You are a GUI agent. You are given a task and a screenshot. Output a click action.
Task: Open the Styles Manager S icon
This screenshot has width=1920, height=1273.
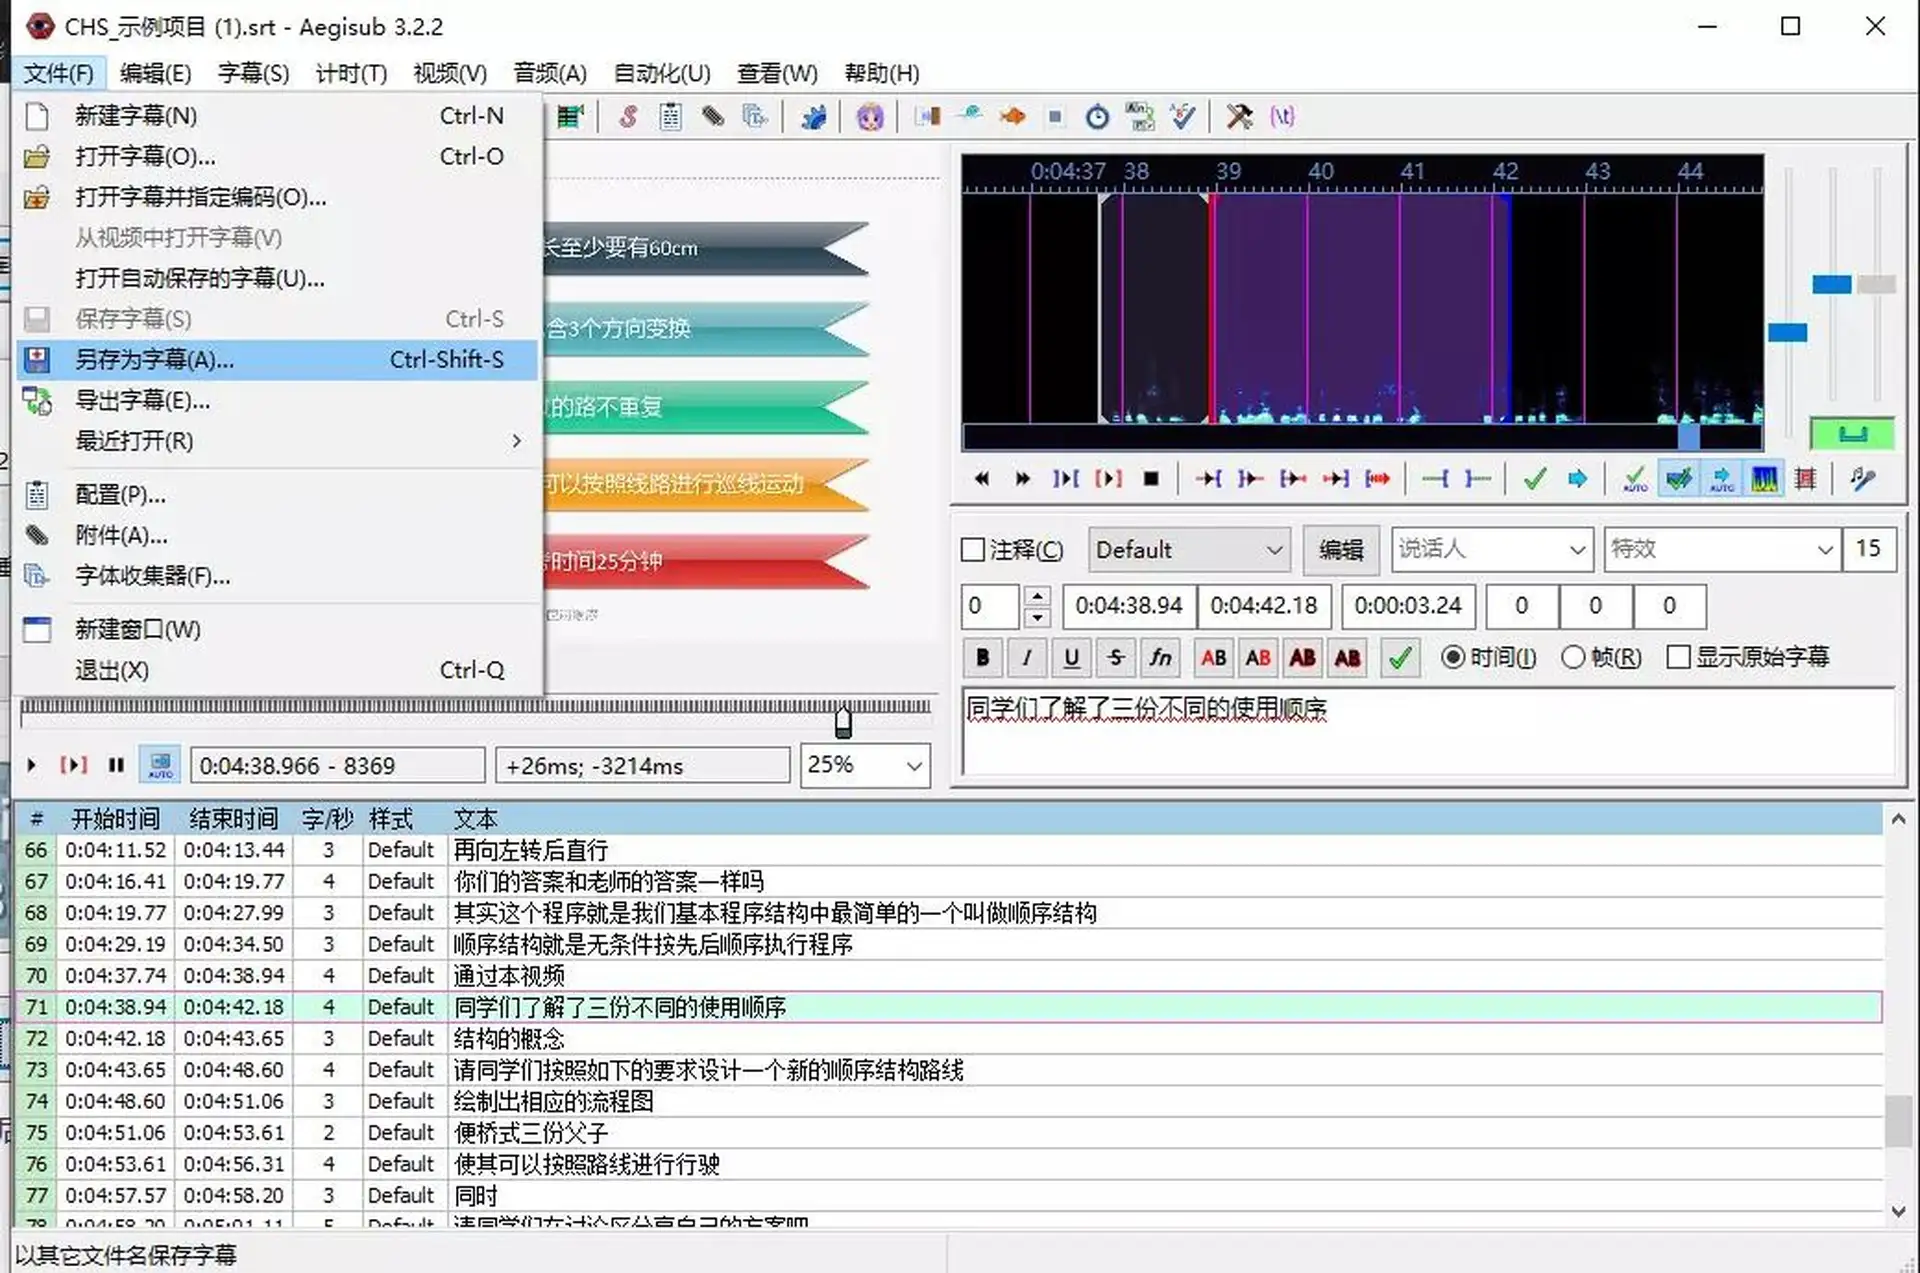(x=628, y=117)
